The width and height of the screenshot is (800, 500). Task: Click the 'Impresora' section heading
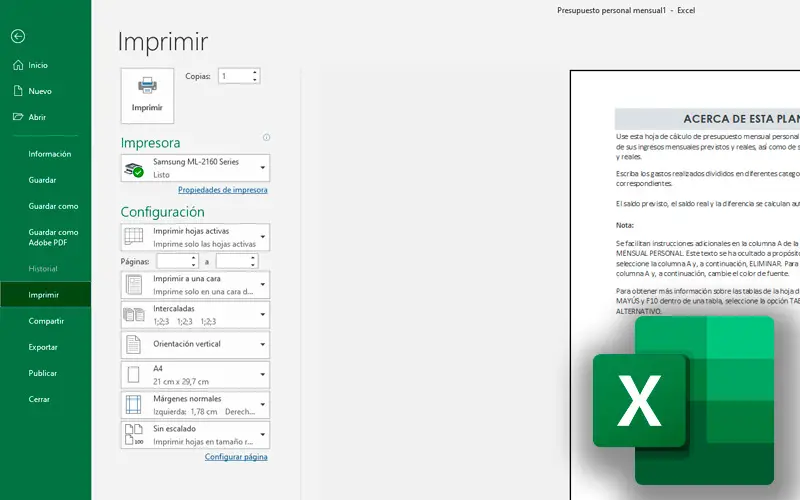(x=151, y=143)
